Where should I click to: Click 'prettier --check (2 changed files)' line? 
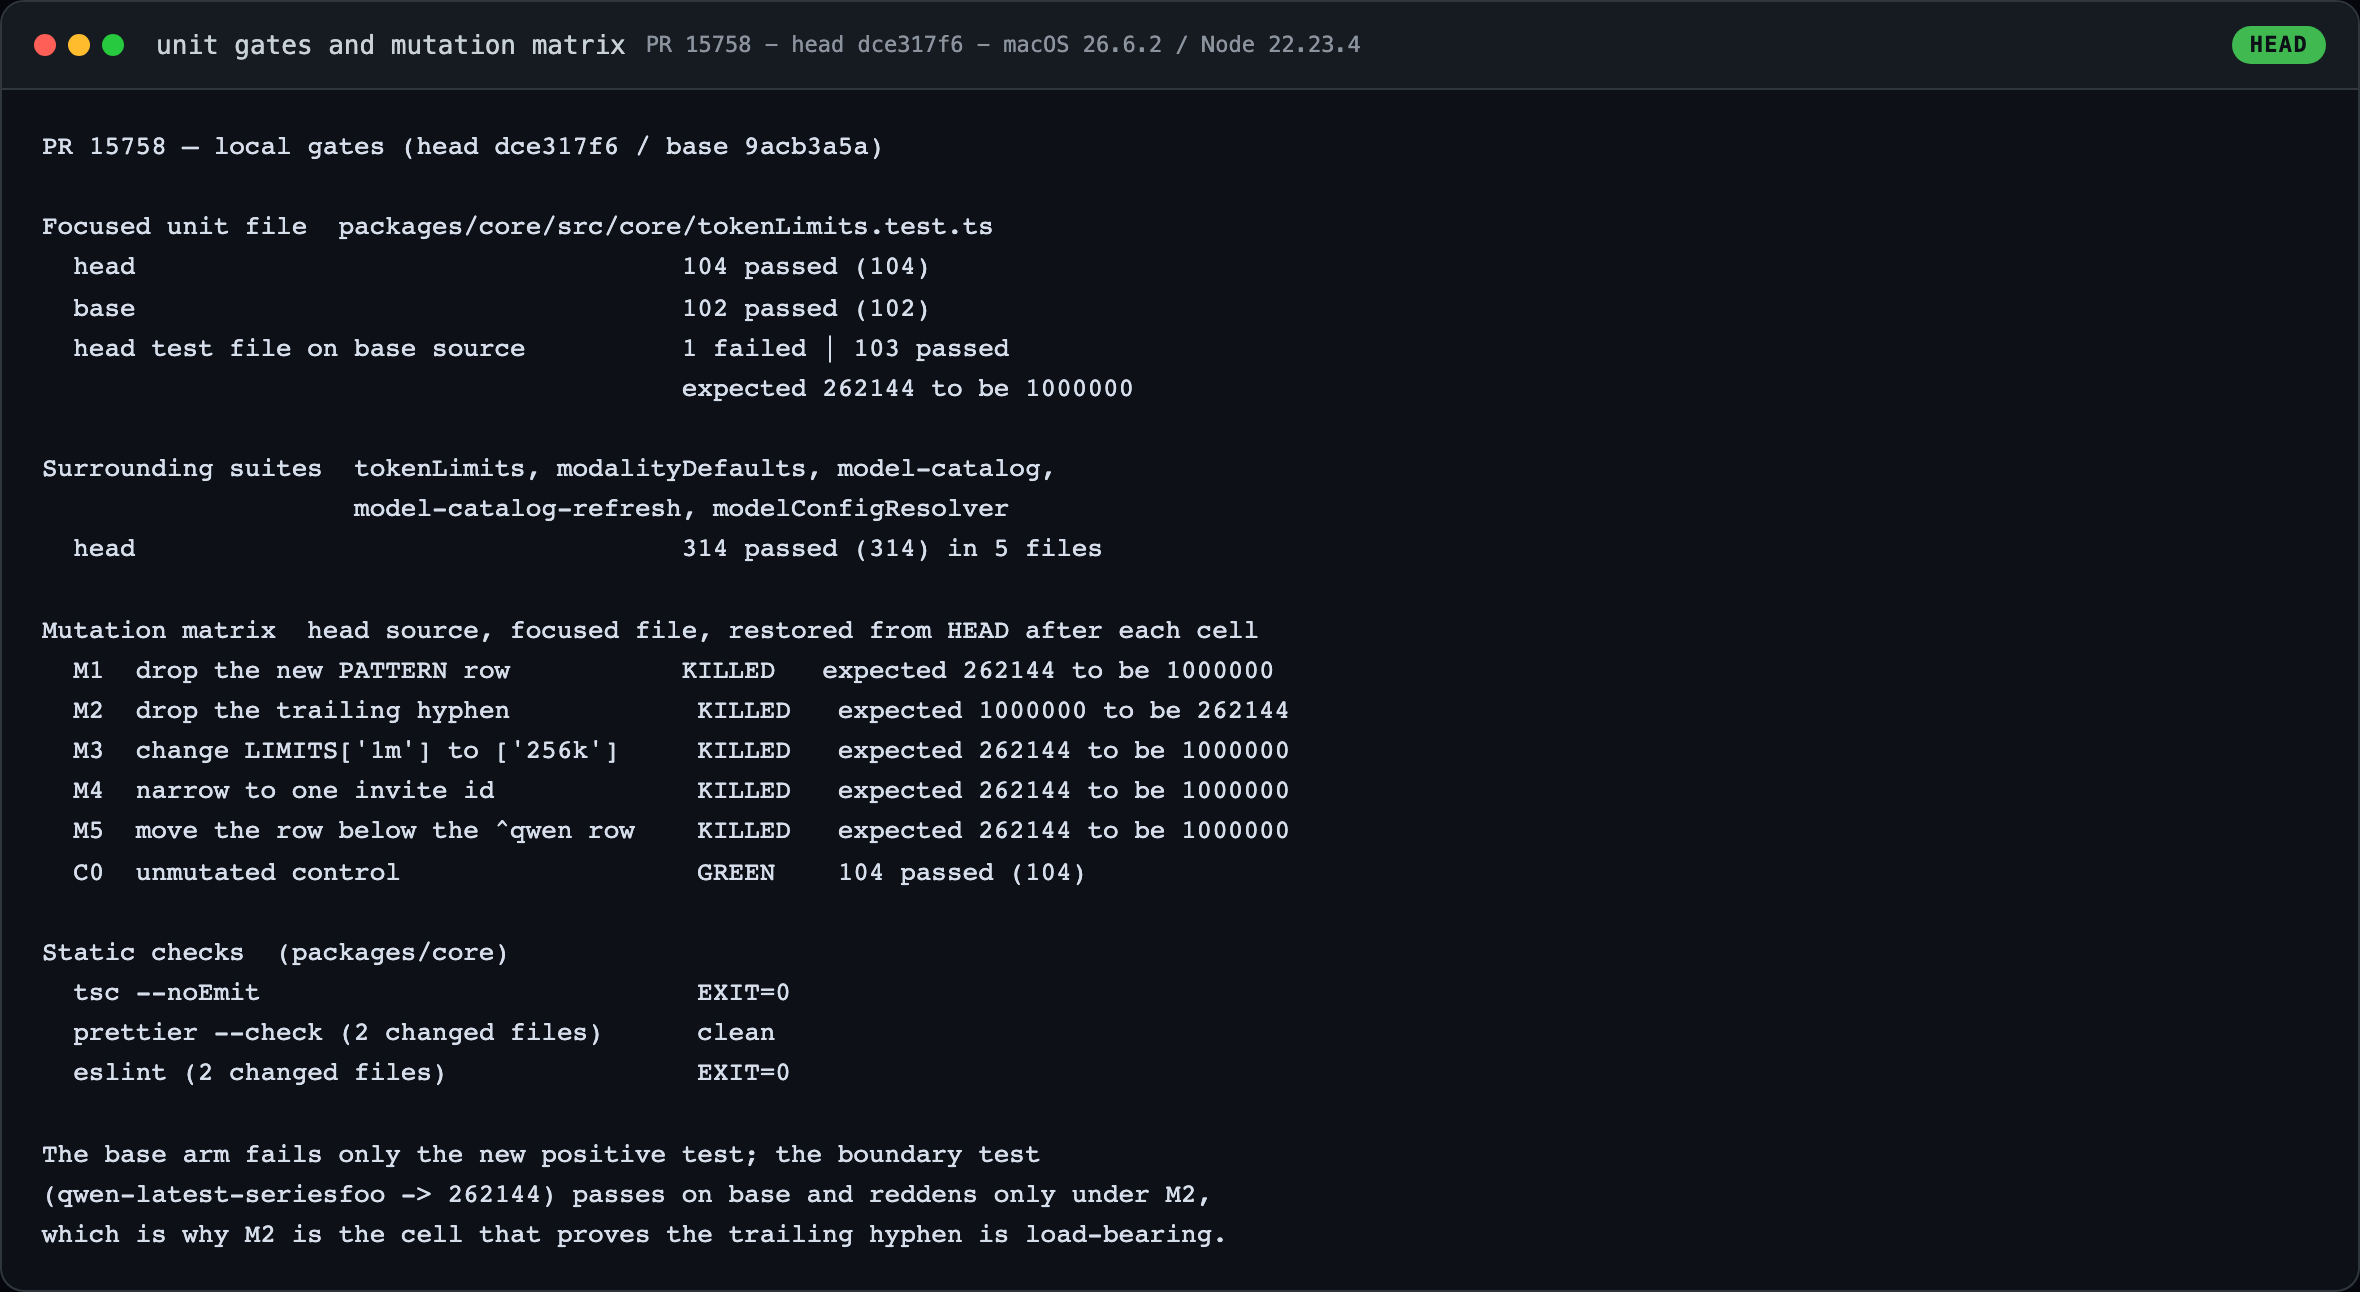pyautogui.click(x=337, y=1032)
